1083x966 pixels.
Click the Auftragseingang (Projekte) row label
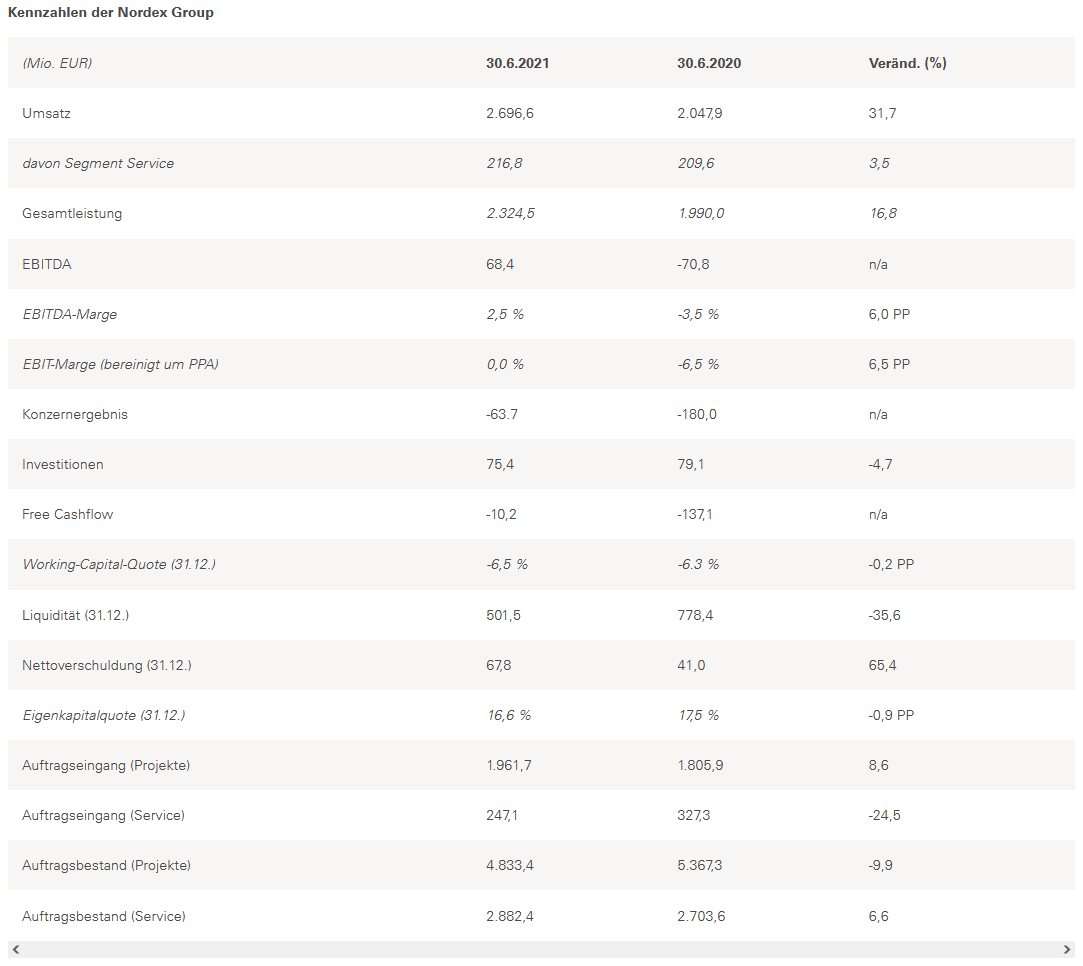coord(106,765)
